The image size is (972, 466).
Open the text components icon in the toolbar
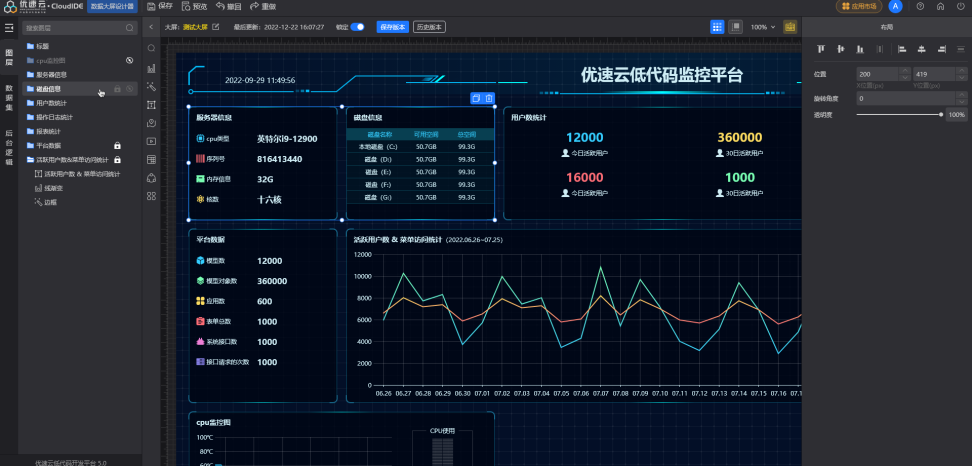pos(151,105)
